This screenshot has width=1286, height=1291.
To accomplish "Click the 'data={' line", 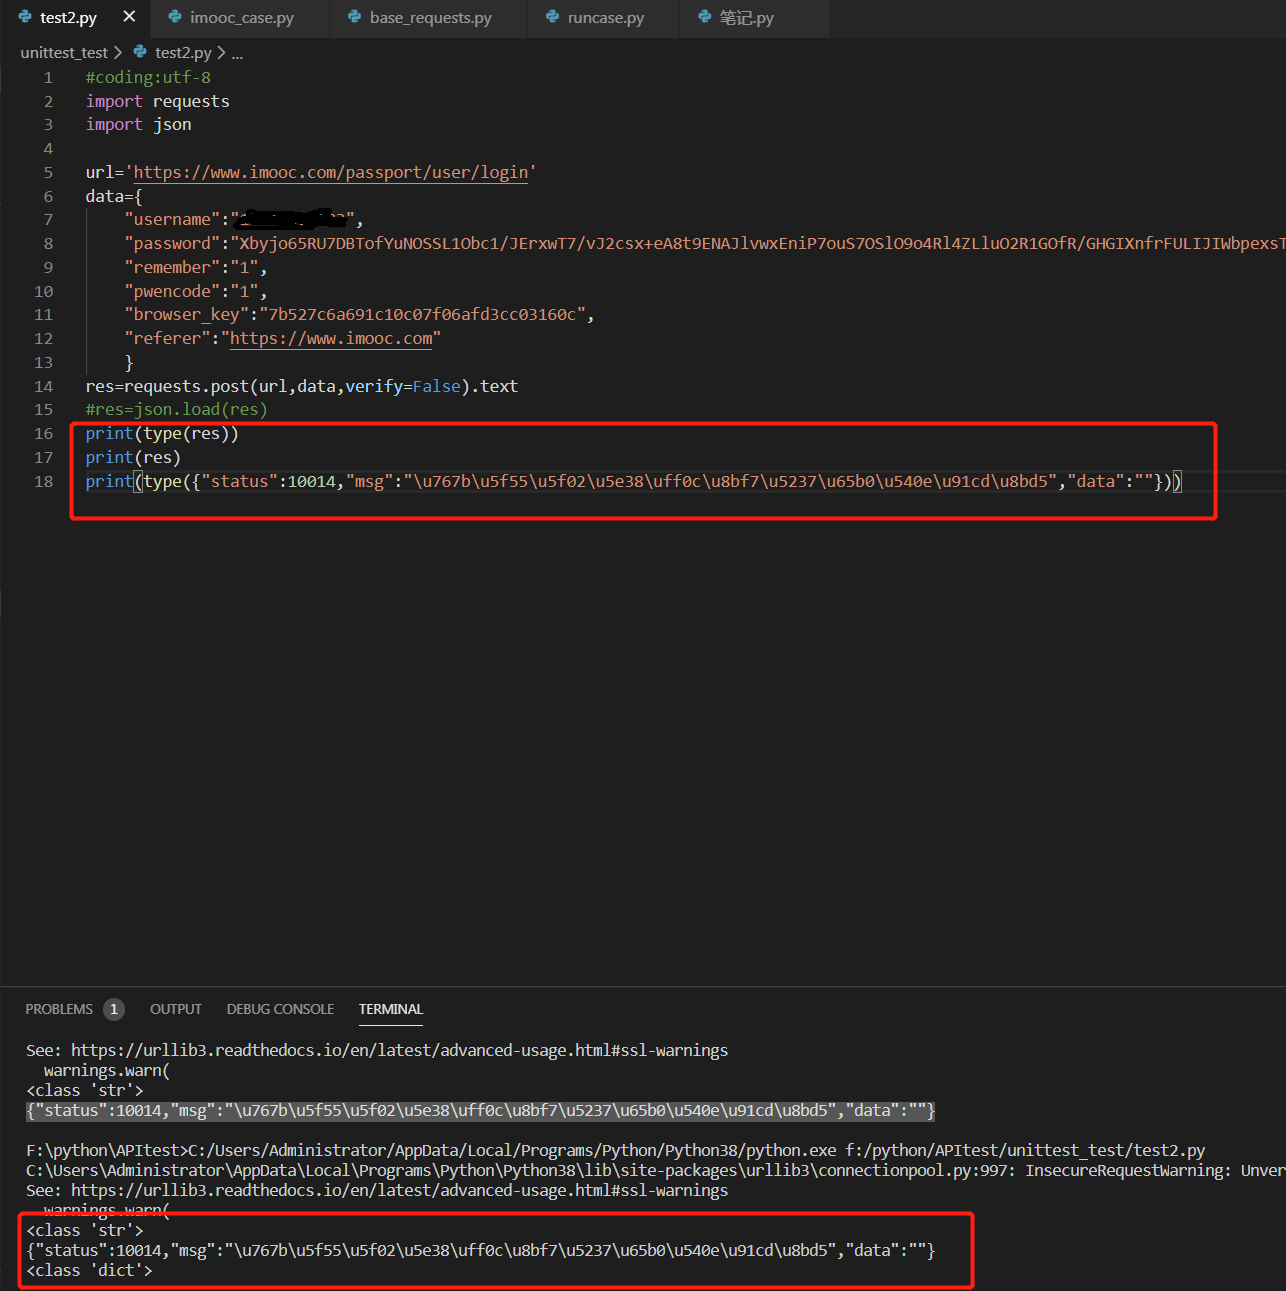I will click(x=114, y=196).
